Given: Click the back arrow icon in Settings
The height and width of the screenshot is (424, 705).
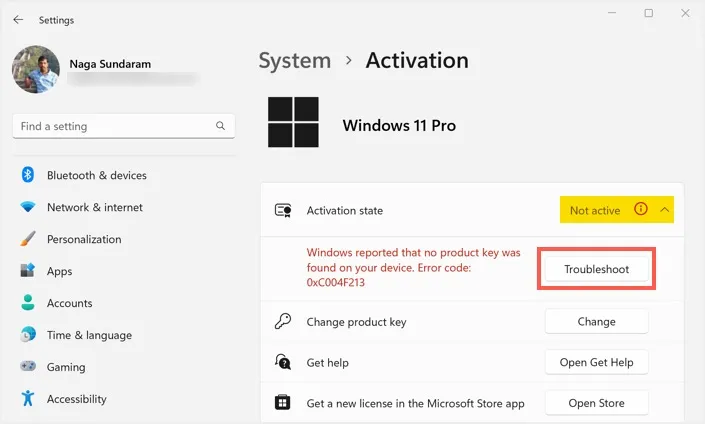Looking at the screenshot, I should (18, 19).
